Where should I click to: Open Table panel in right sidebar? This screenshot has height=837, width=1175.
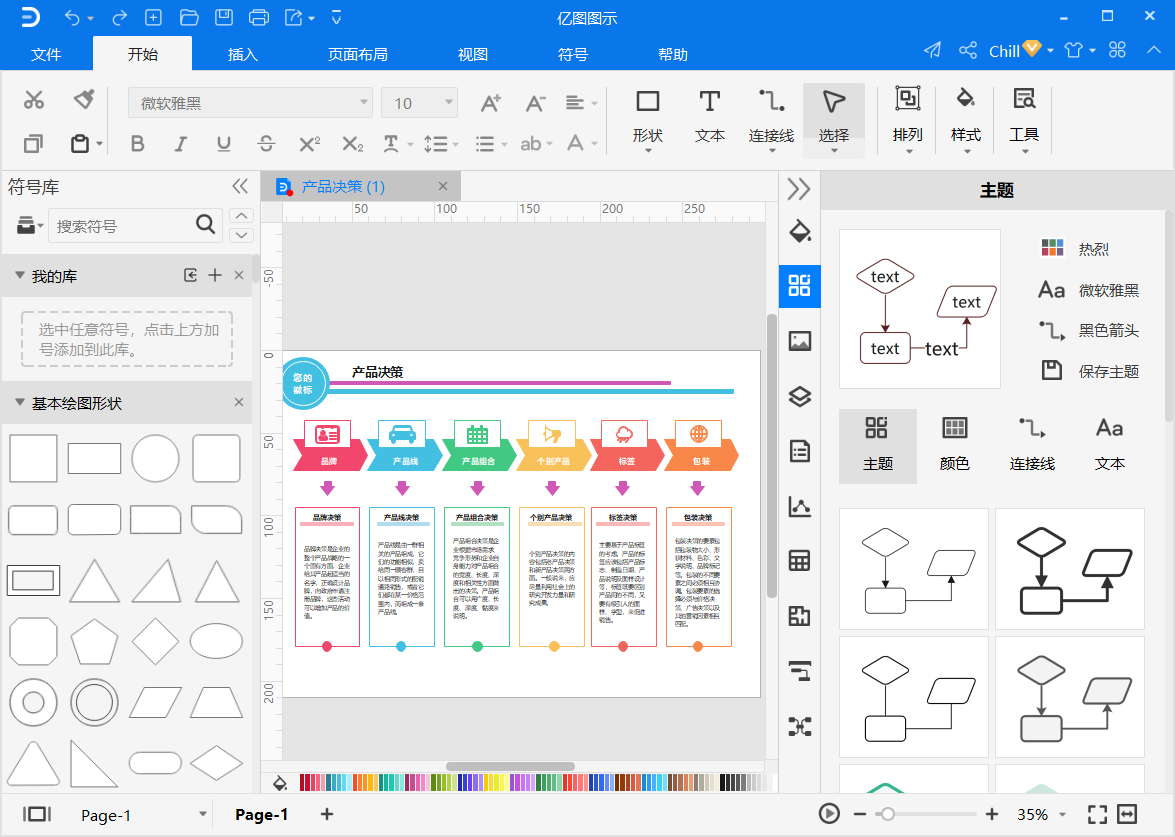pos(800,560)
